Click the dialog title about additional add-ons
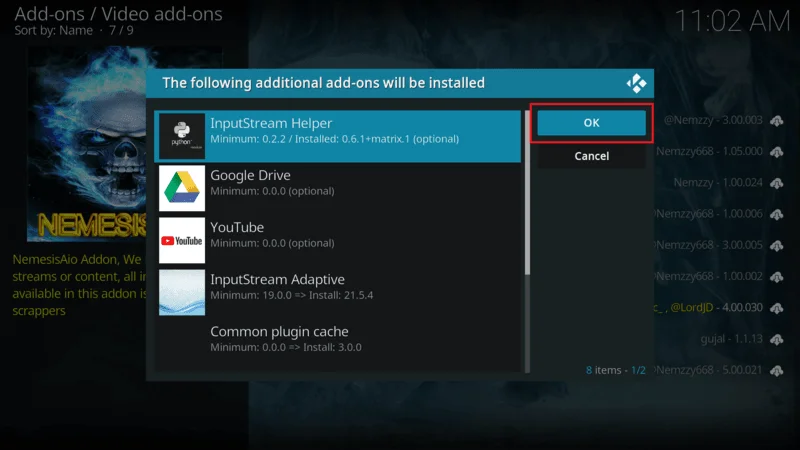Screen dimensions: 800x450 (323, 83)
